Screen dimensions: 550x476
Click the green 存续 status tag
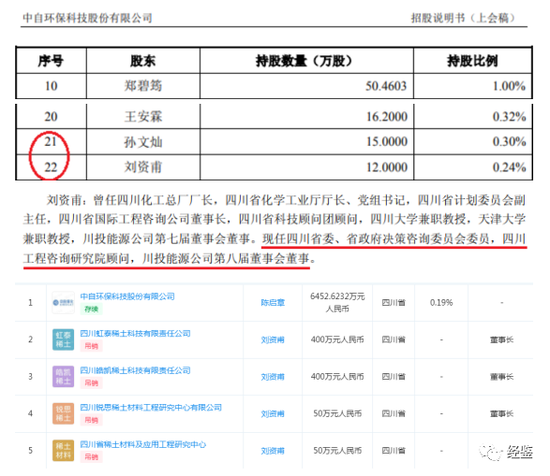pyautogui.click(x=91, y=309)
